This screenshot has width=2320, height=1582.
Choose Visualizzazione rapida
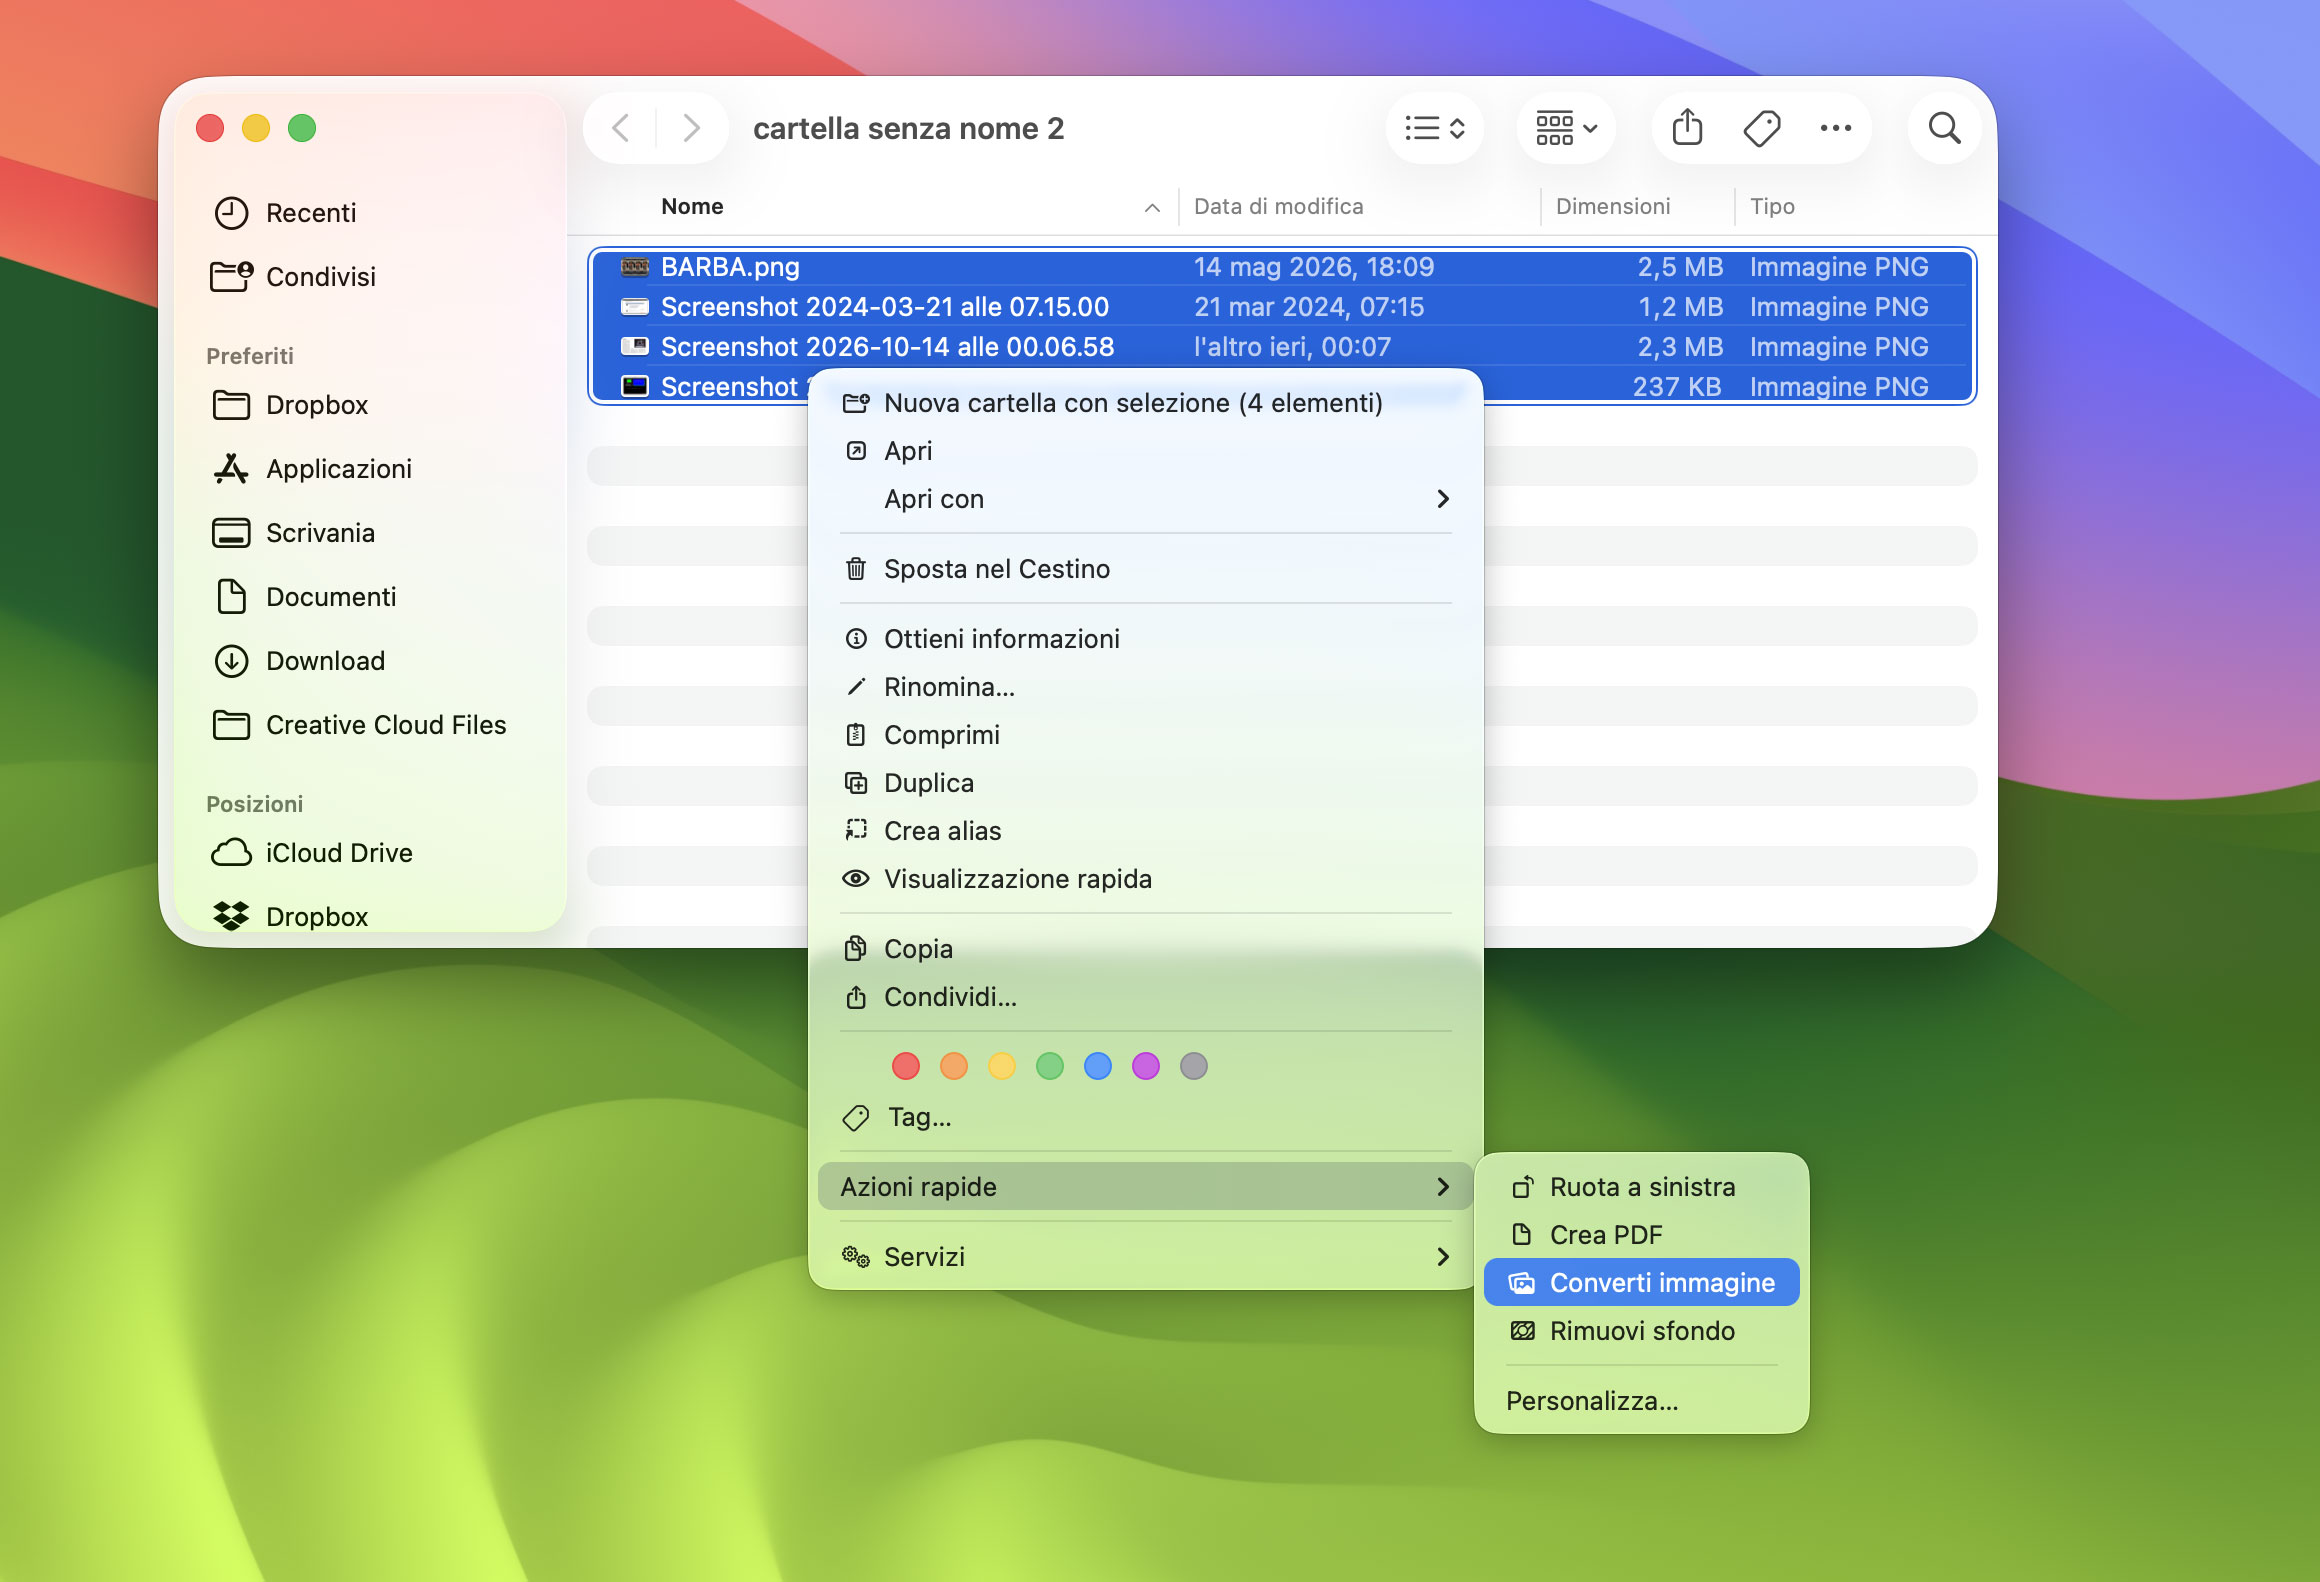point(1144,879)
